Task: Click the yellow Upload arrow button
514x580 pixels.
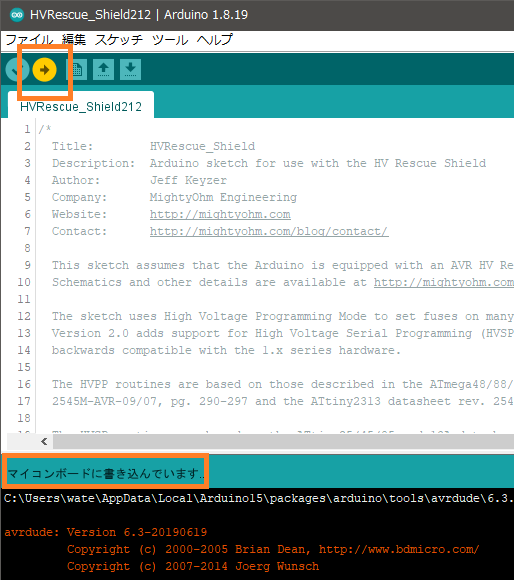Action: pyautogui.click(x=44, y=70)
